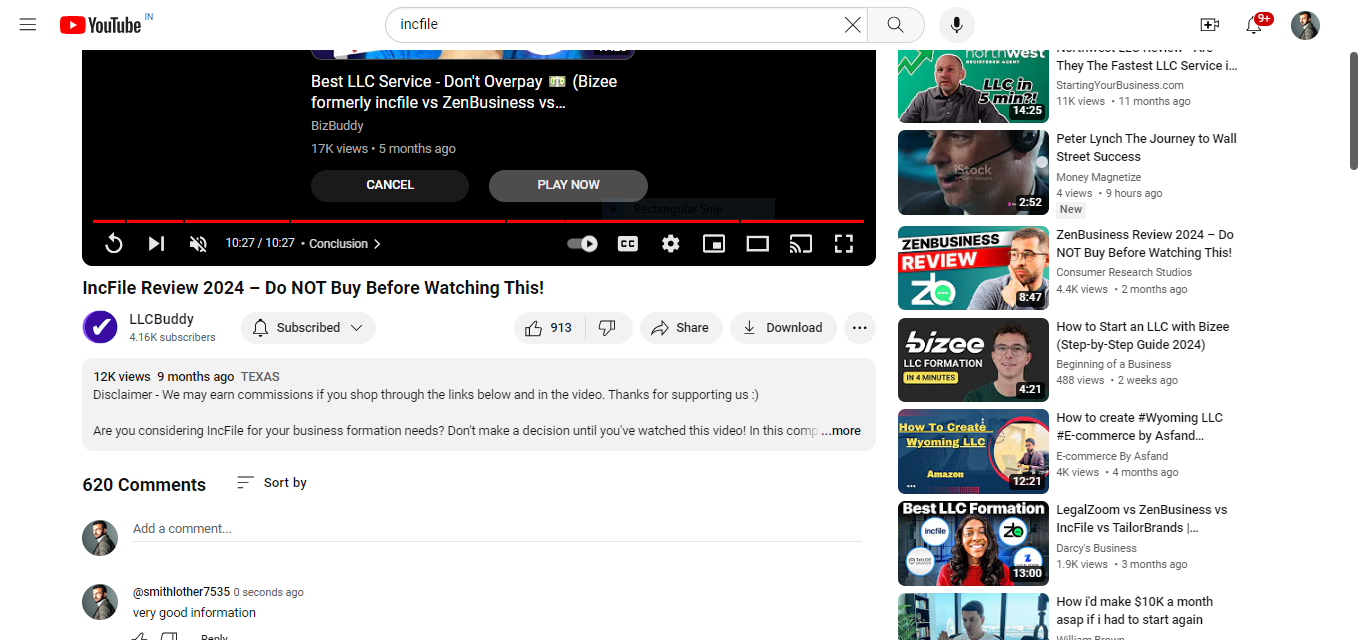The height and width of the screenshot is (640, 1361).
Task: Open the BizBuddy channel link
Action: coord(337,126)
